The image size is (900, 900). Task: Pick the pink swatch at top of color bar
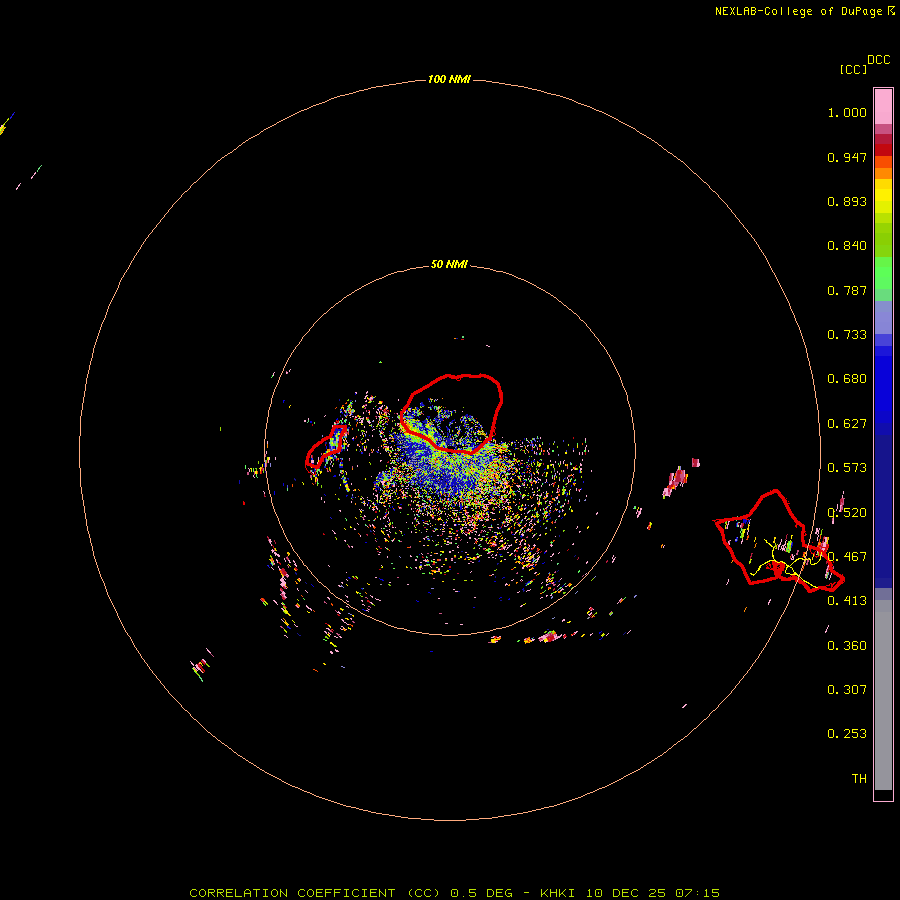tap(883, 106)
